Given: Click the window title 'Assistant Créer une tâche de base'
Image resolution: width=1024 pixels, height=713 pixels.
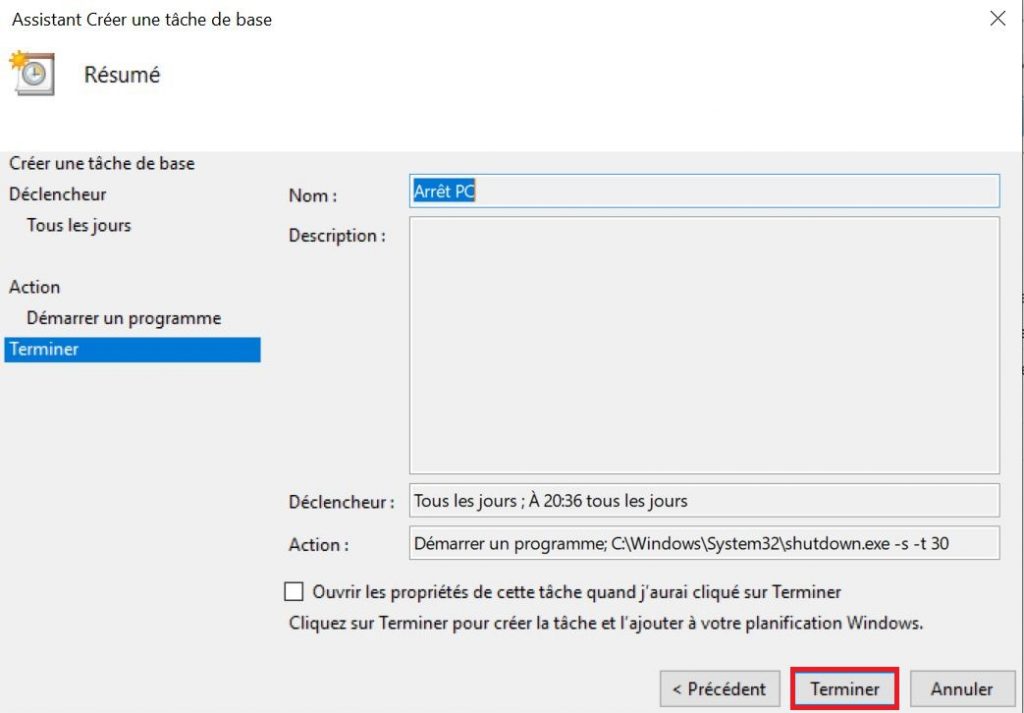Looking at the screenshot, I should (x=141, y=18).
